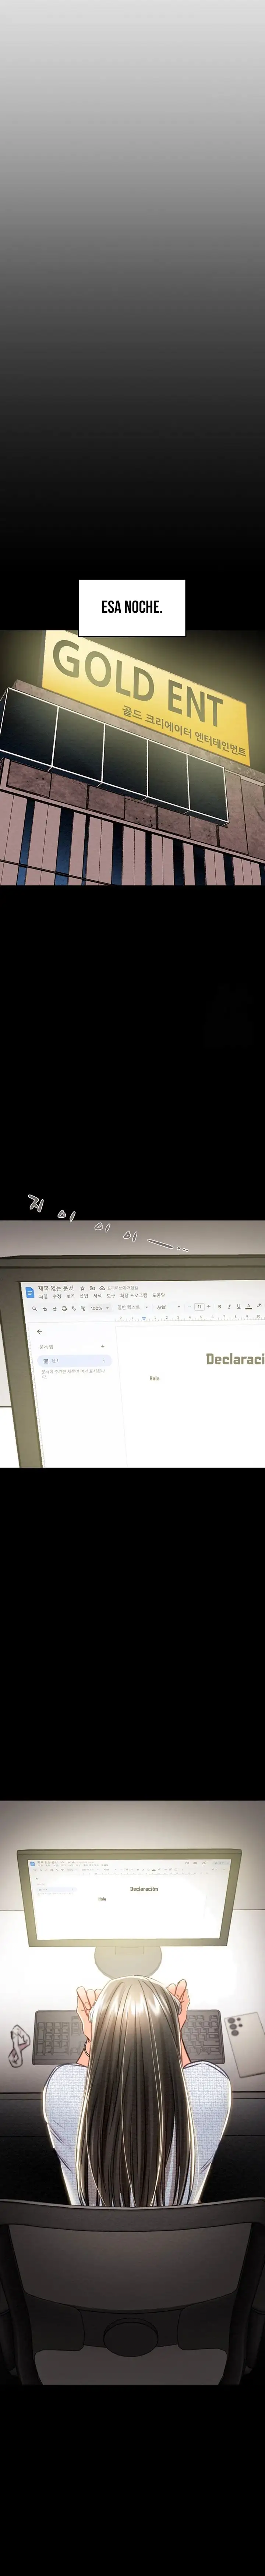Viewport: 265px width, 2576px height.
Task: Decrease font size with the minus button
Action: 189,1307
